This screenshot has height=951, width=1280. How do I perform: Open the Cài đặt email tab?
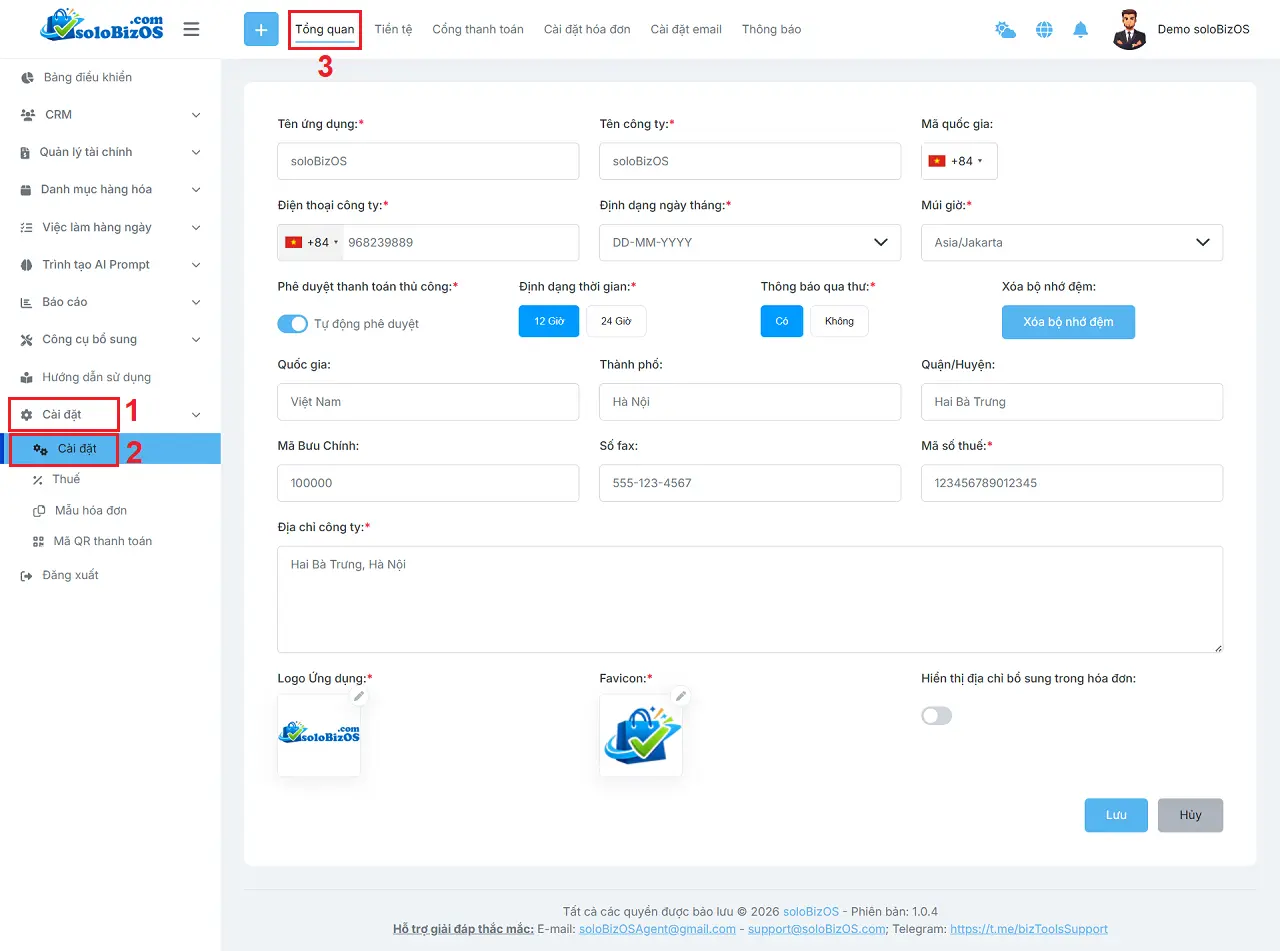(x=686, y=30)
